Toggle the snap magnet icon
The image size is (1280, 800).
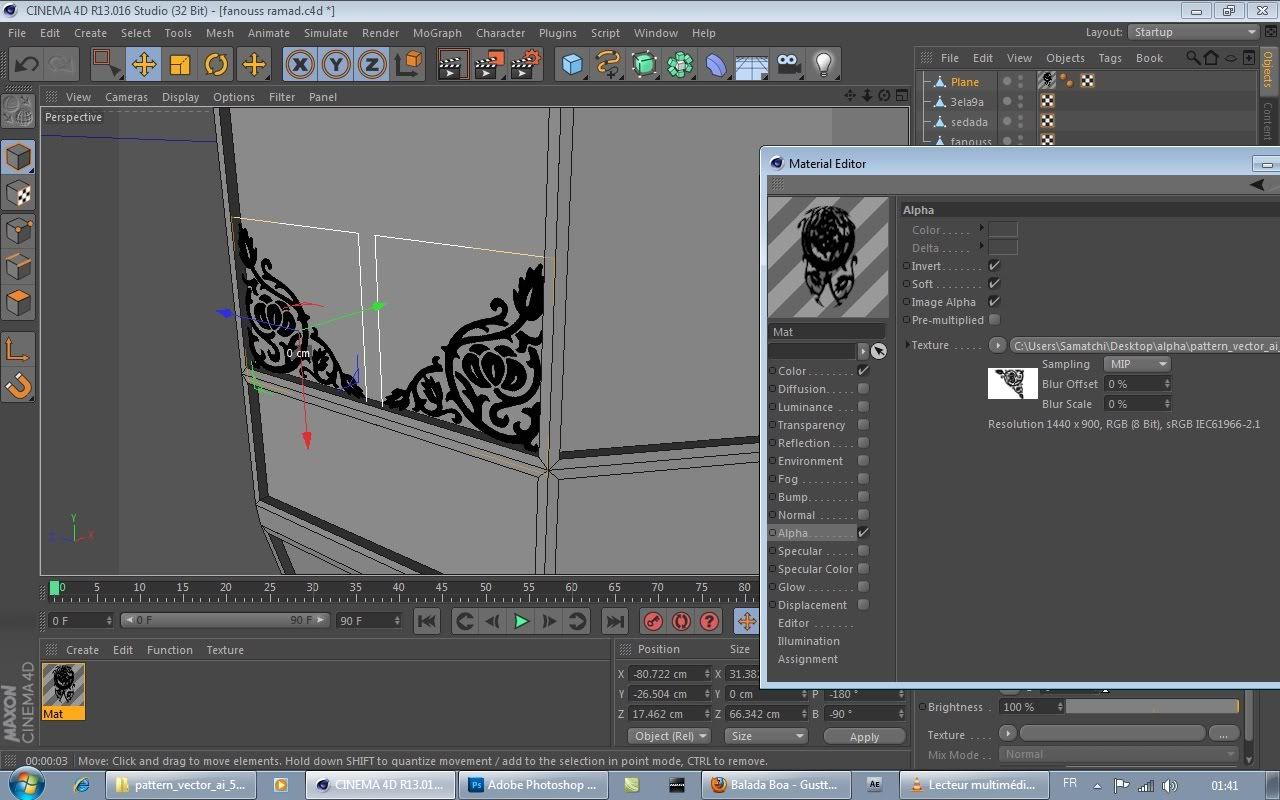tap(19, 385)
